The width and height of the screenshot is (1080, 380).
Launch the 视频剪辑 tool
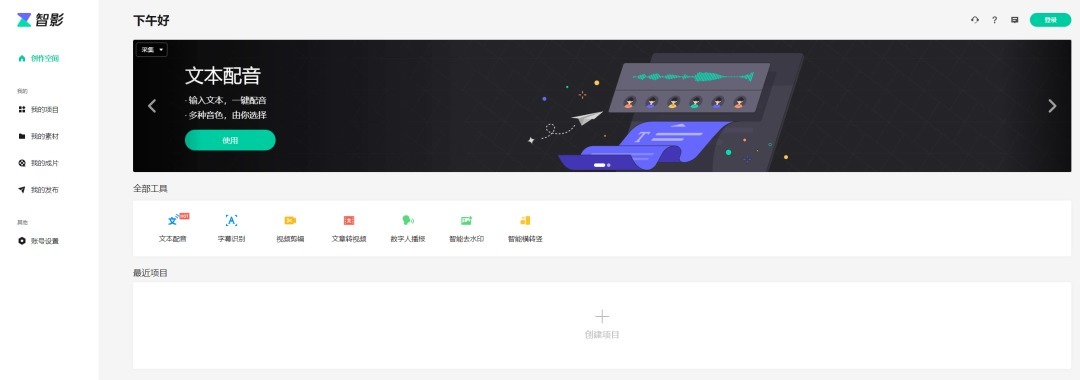coord(290,229)
